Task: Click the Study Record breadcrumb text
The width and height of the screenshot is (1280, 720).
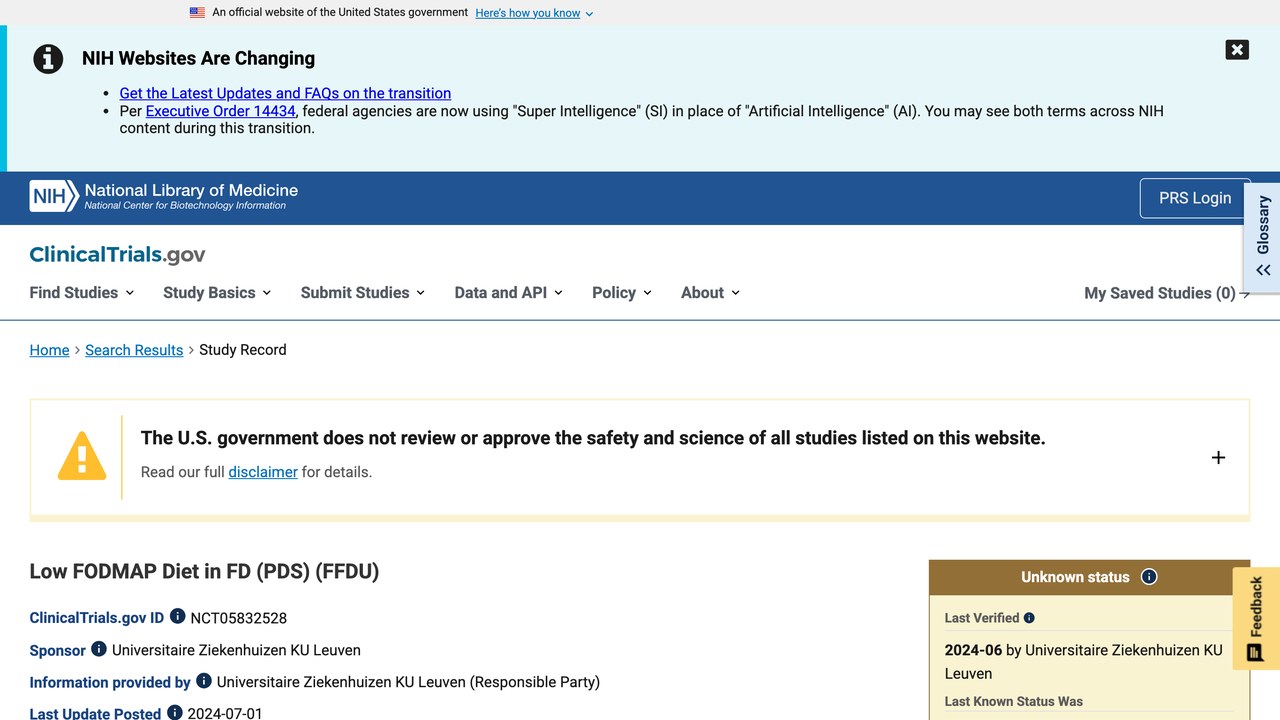Action: pyautogui.click(x=243, y=350)
